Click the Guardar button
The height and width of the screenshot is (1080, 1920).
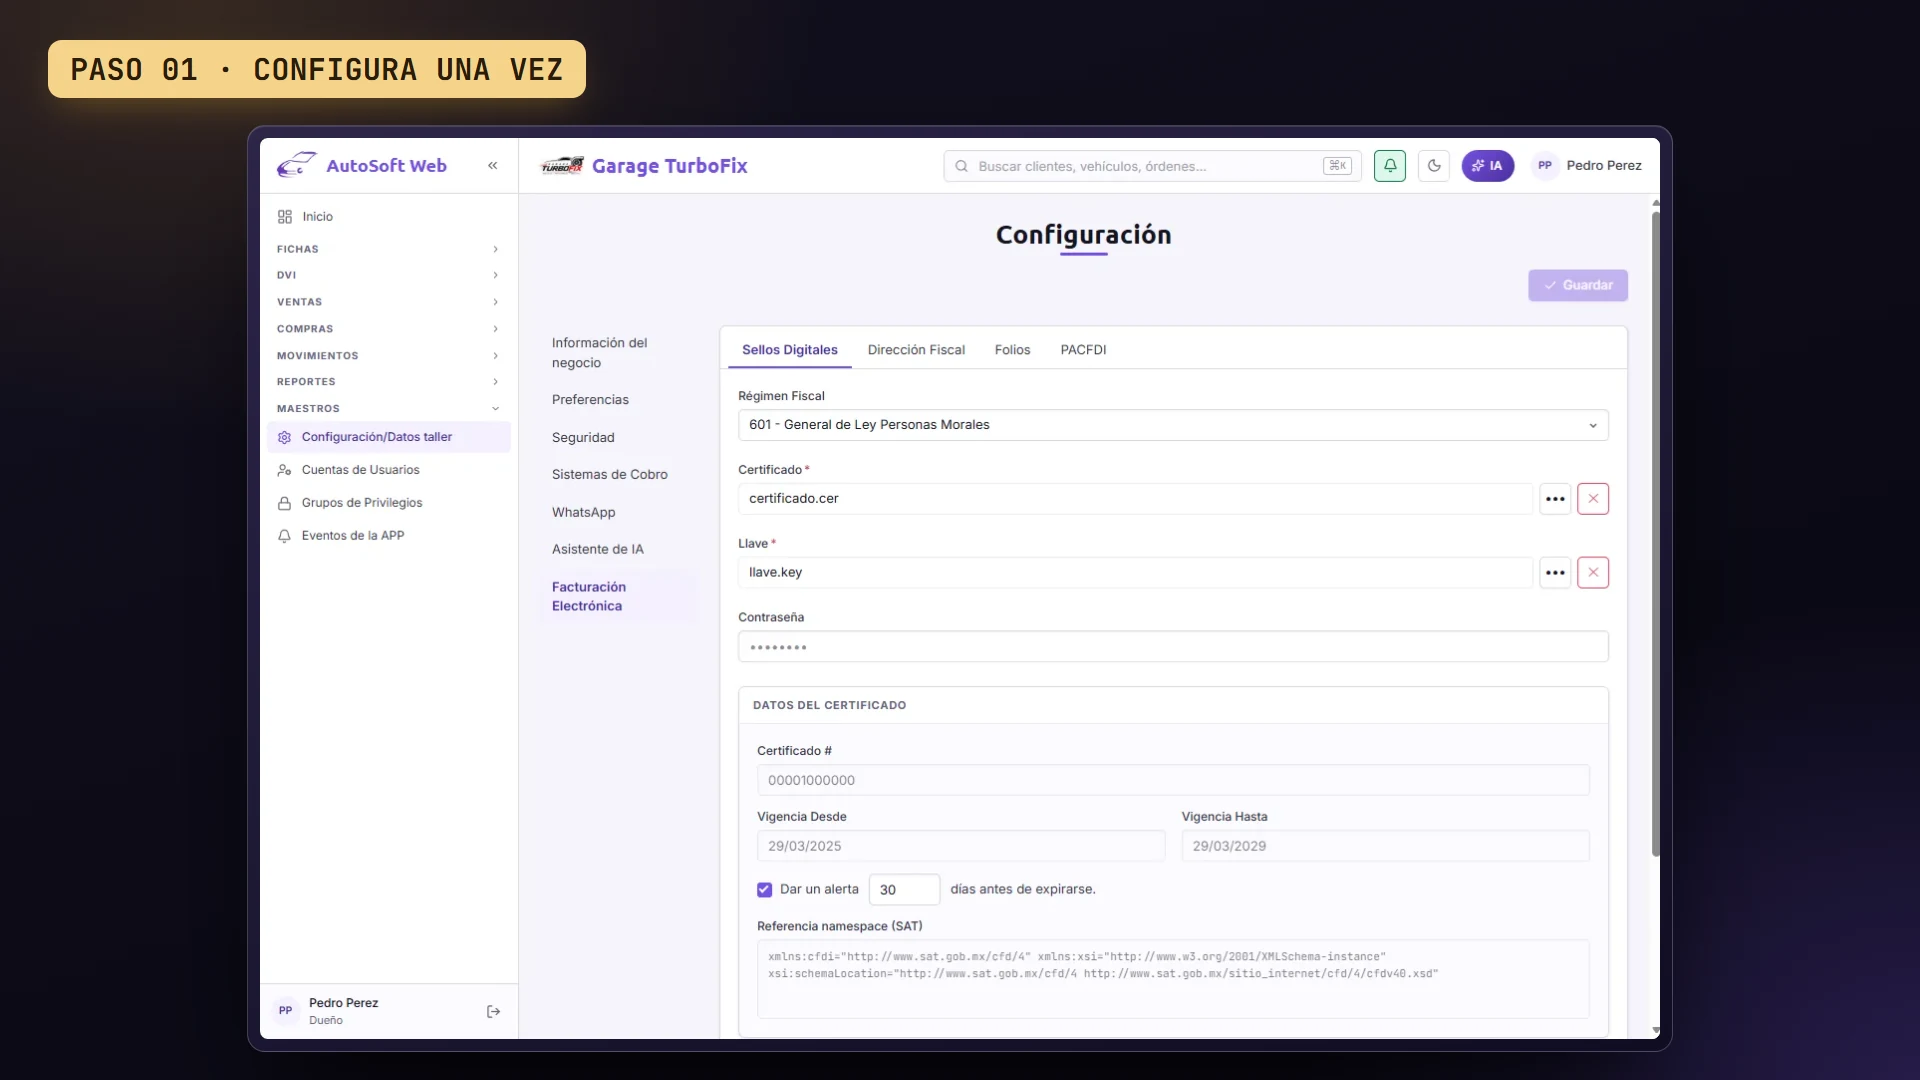coord(1578,285)
